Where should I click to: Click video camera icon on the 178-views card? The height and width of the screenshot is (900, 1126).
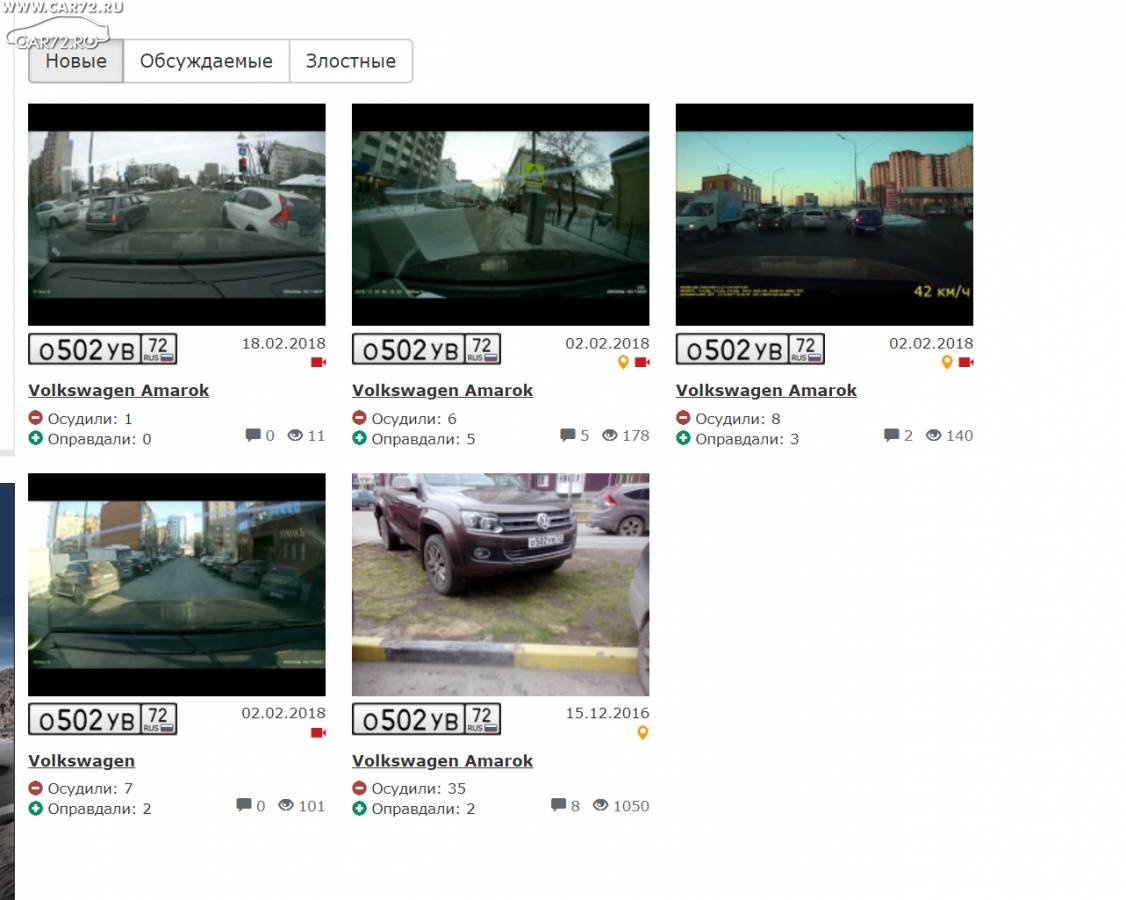pyautogui.click(x=642, y=362)
